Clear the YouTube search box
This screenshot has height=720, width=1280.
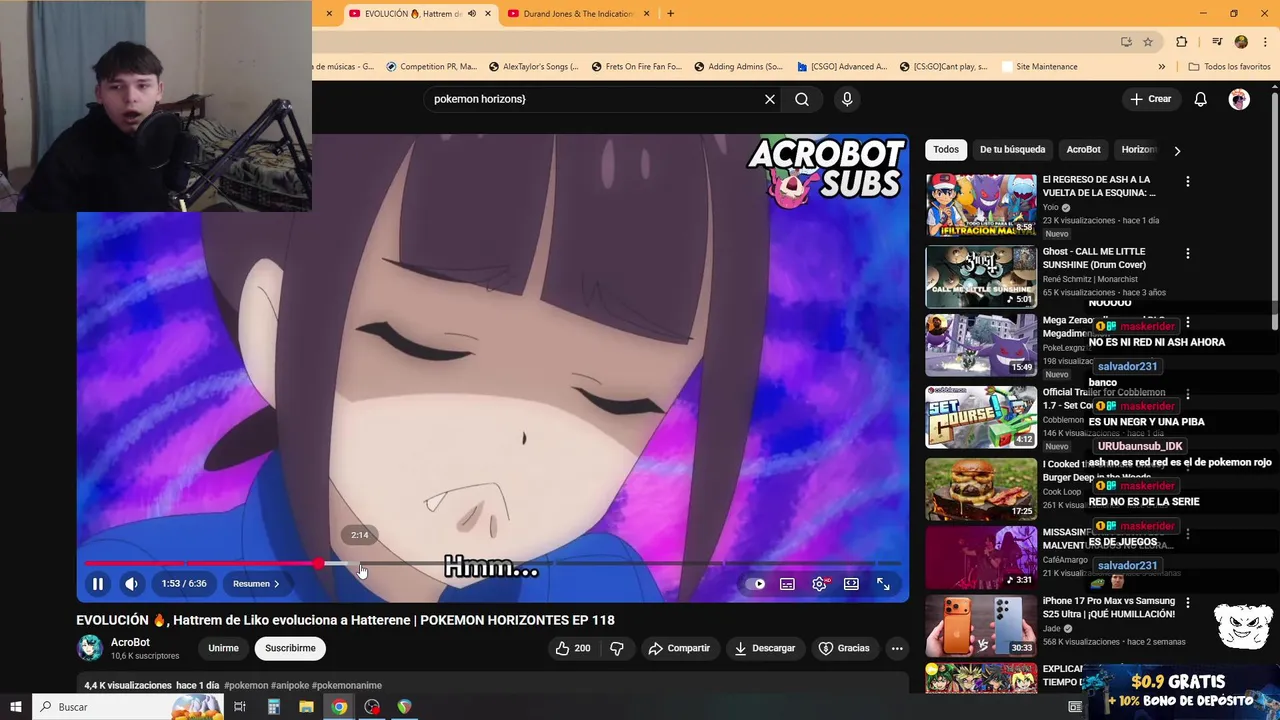click(770, 99)
